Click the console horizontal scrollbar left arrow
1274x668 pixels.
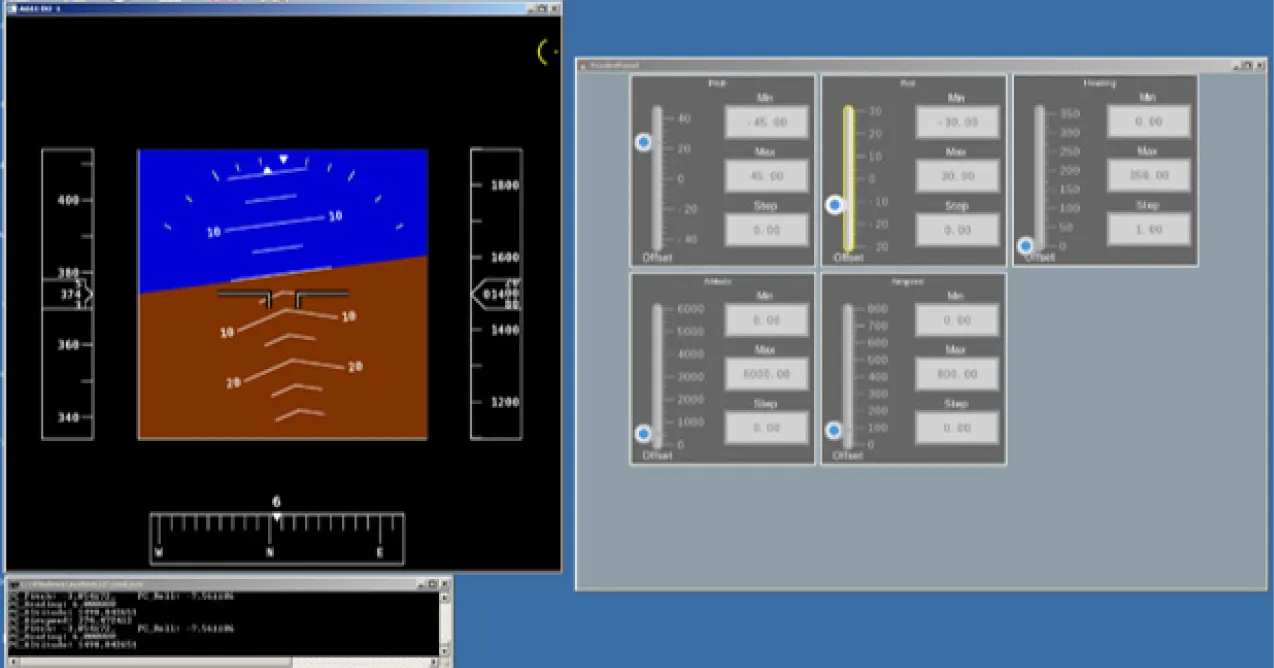coord(12,661)
